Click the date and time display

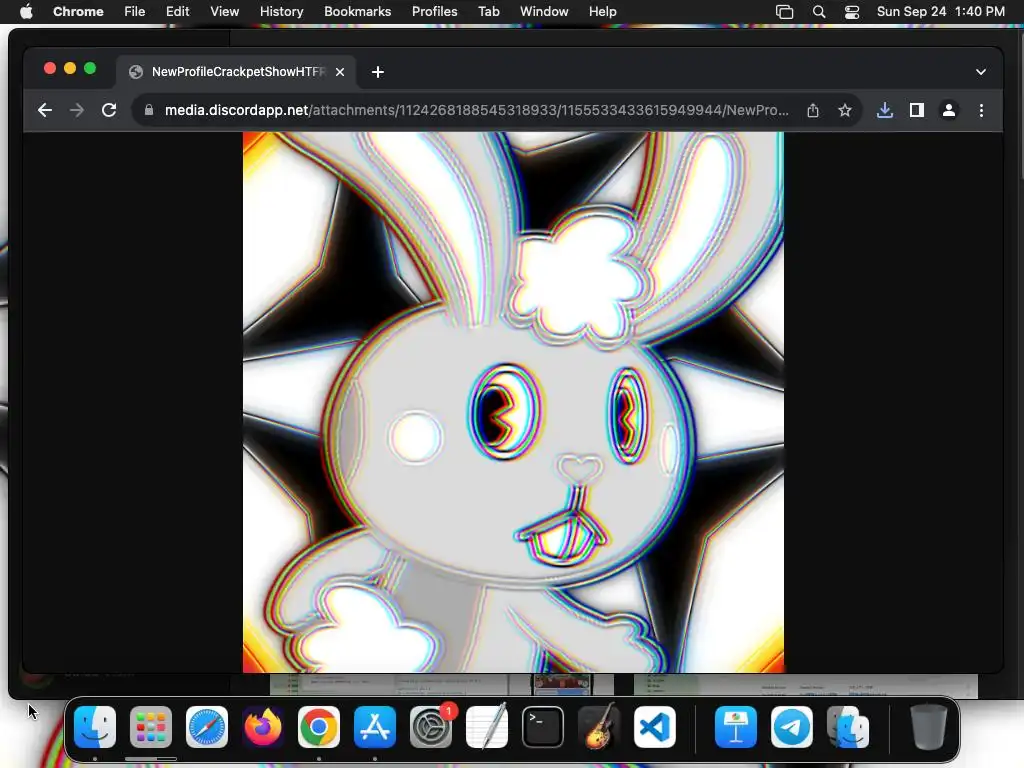click(x=940, y=12)
